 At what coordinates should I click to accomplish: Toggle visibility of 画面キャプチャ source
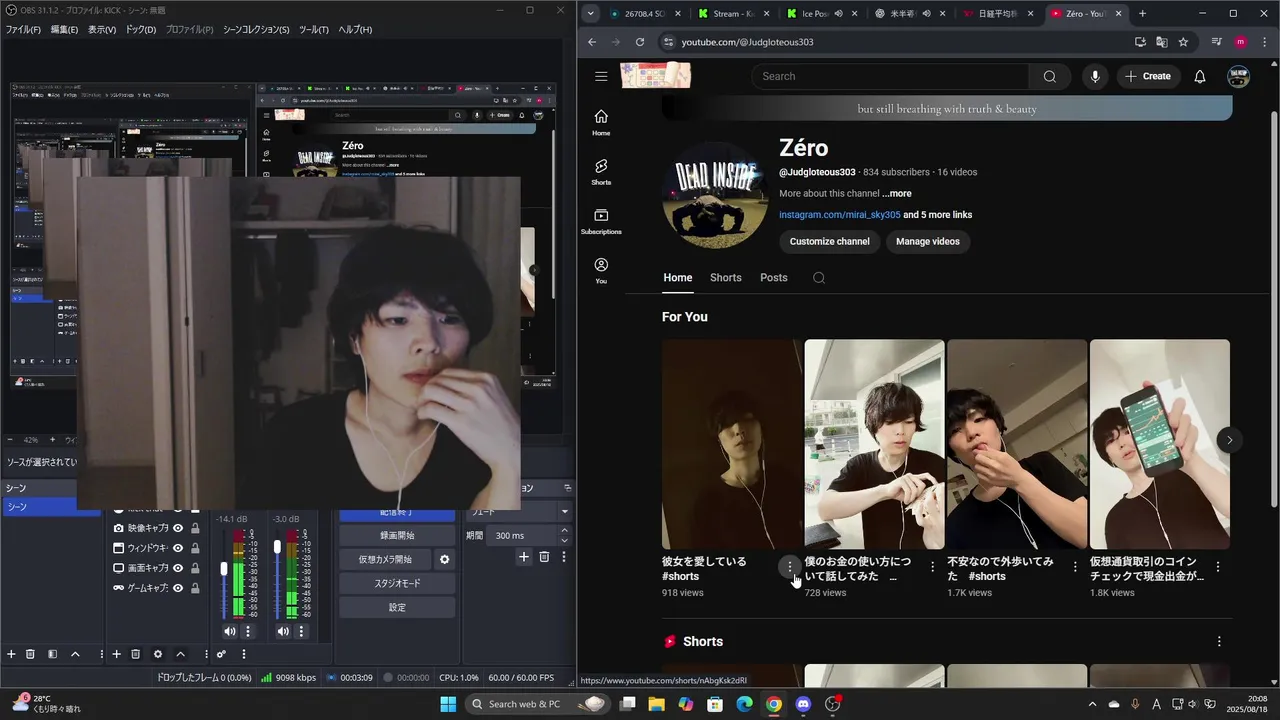click(178, 568)
